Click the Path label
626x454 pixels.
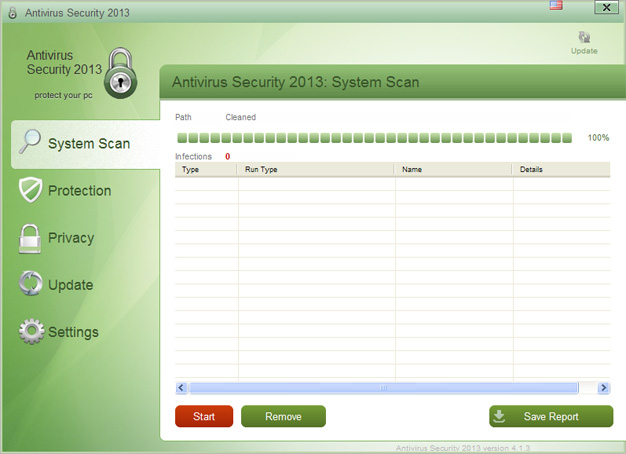point(183,117)
